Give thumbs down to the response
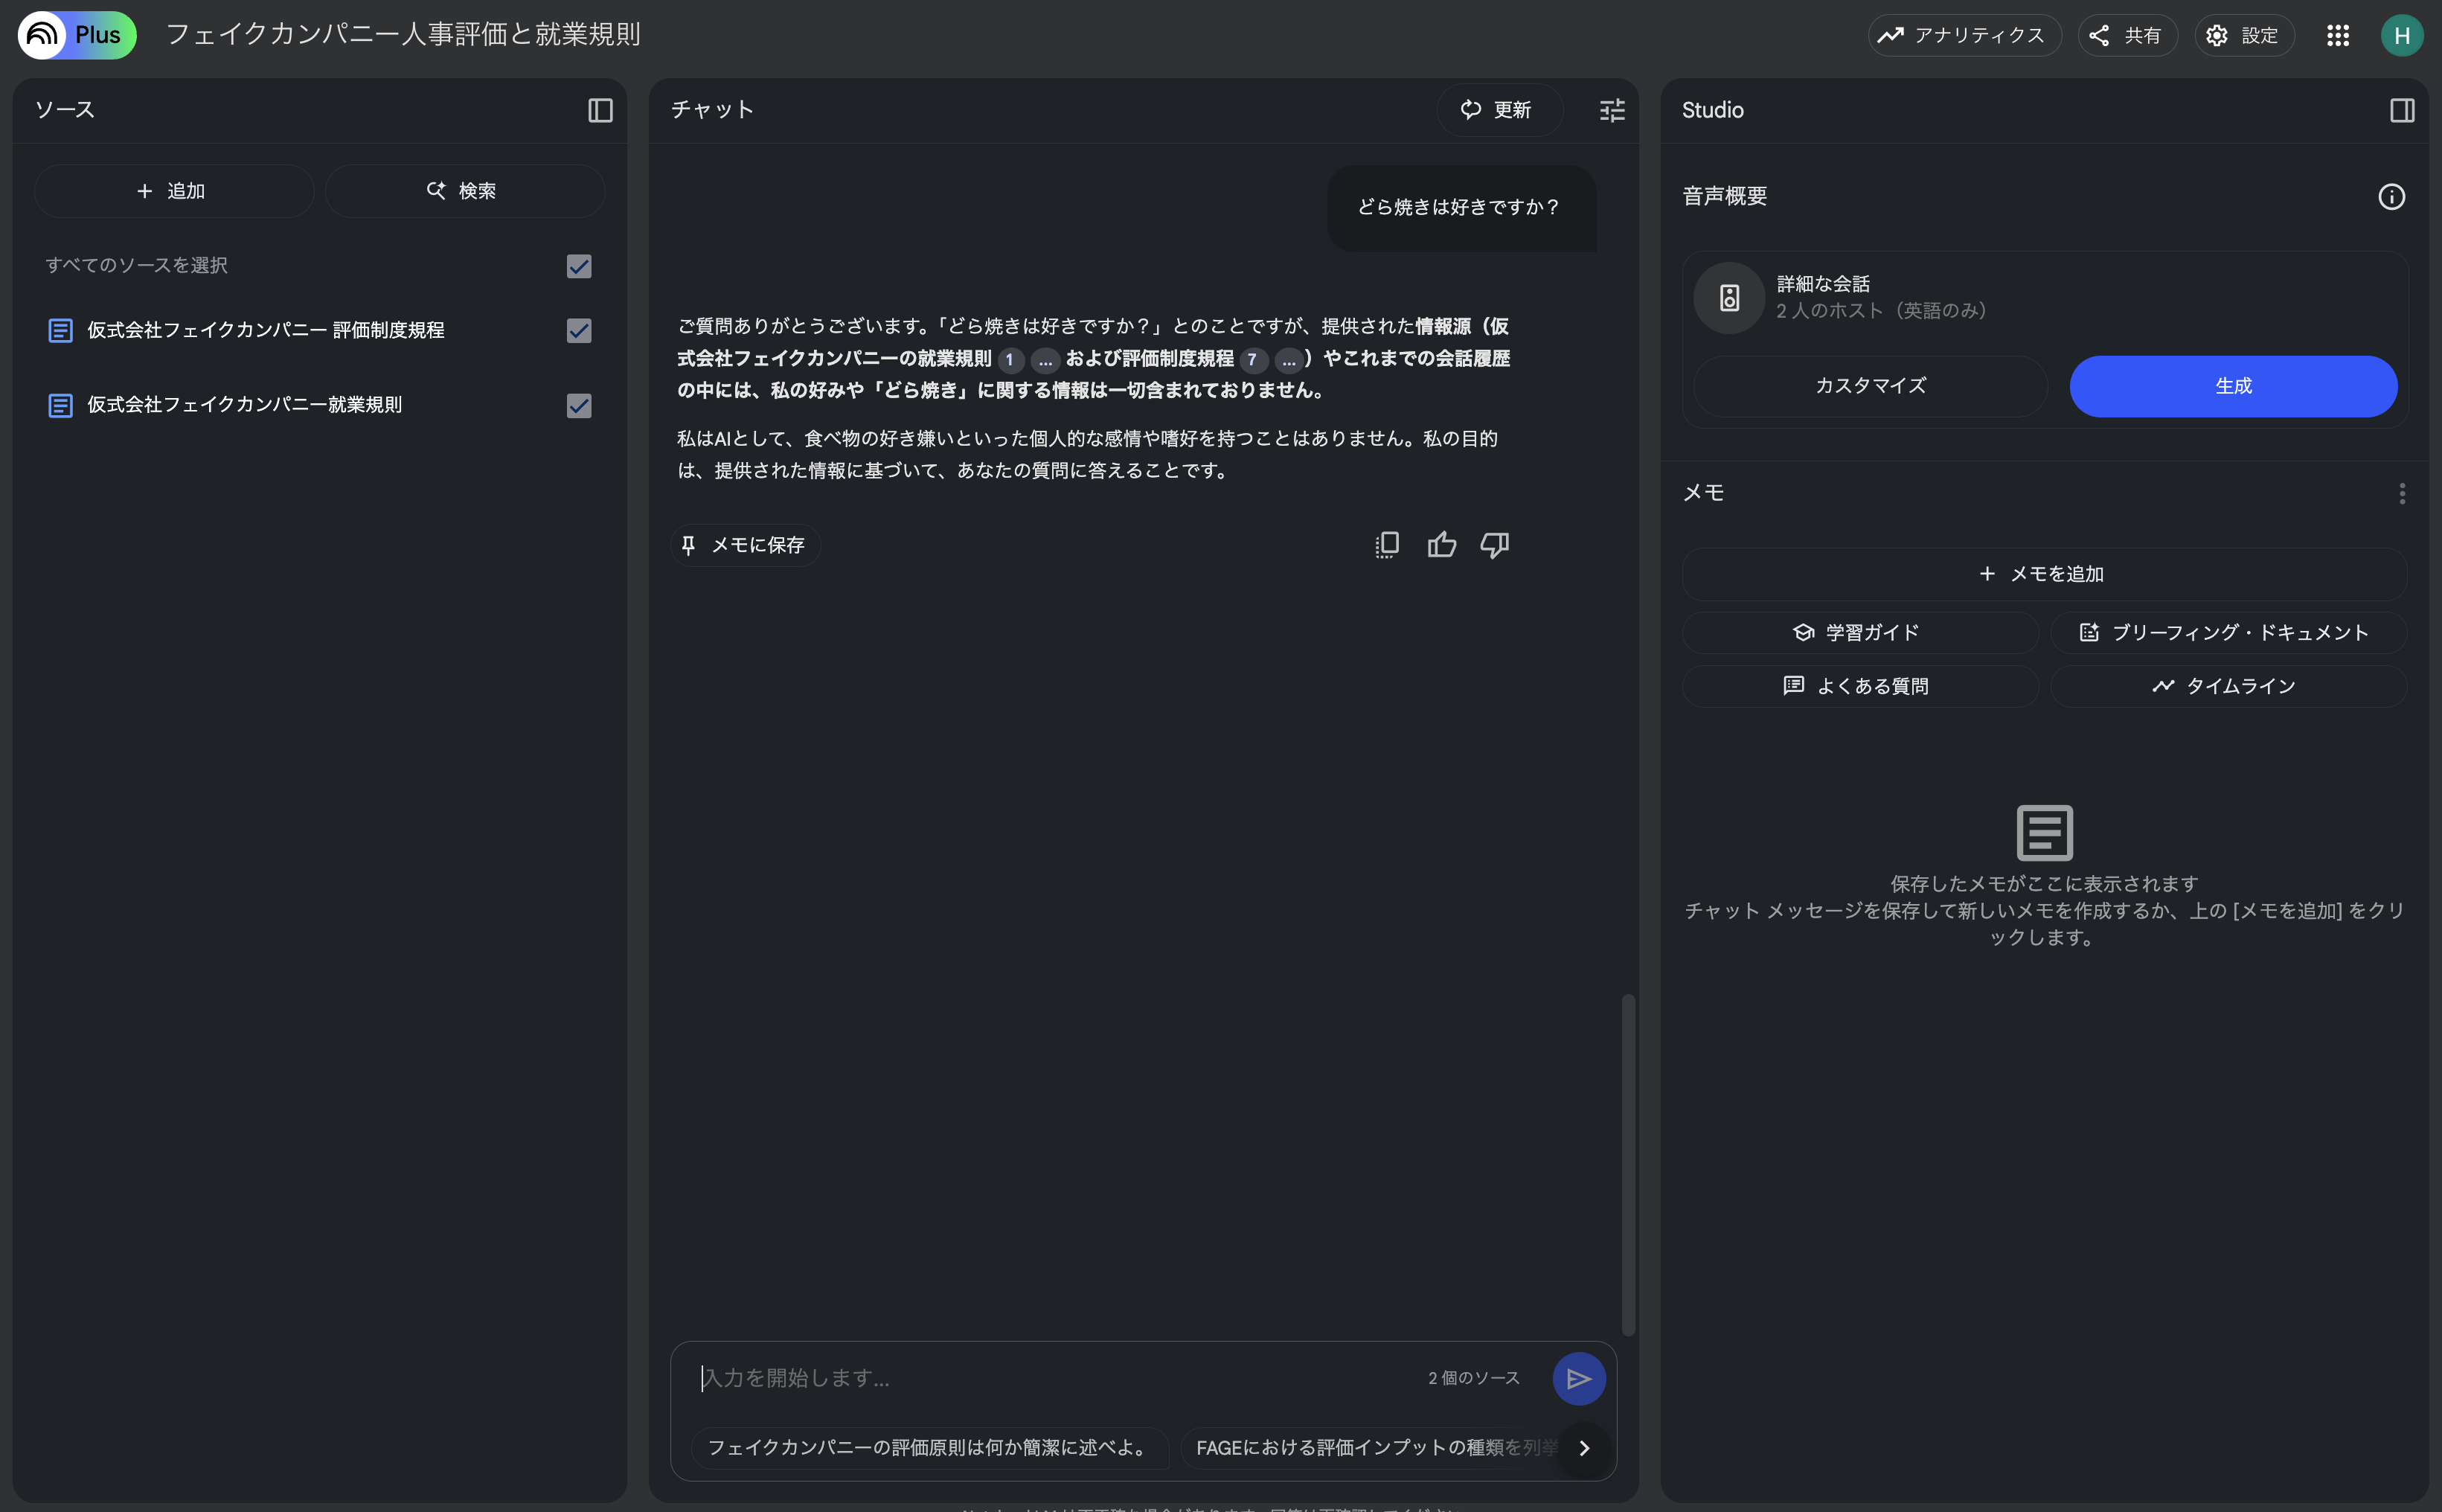This screenshot has height=1512, width=2442. point(1494,544)
